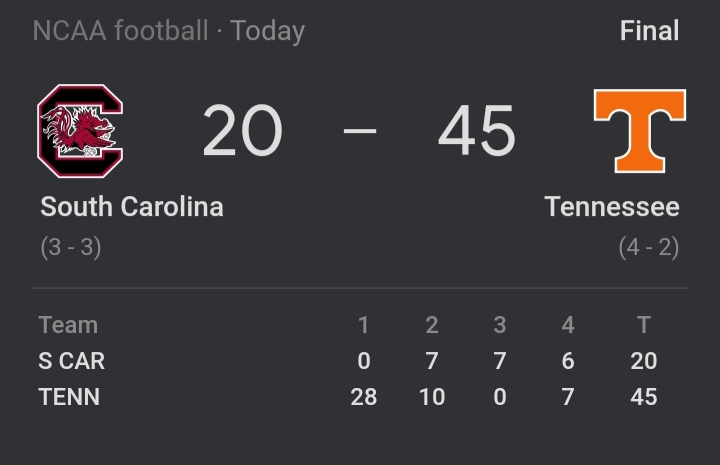Click South Carolina's fourth quarter score 6
The width and height of the screenshot is (720, 465).
[568, 360]
